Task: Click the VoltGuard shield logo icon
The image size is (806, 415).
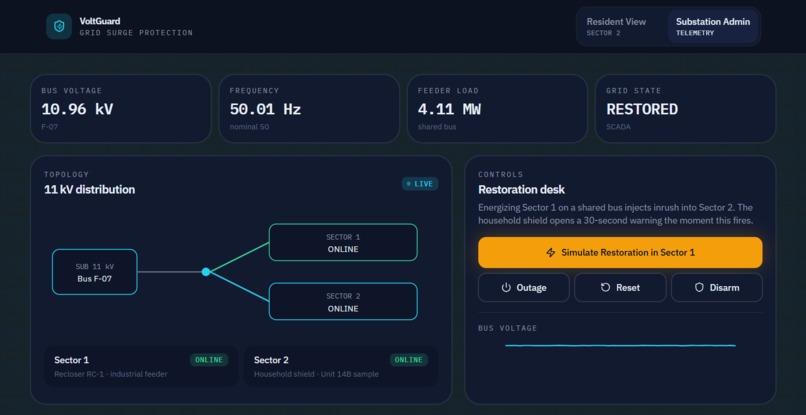Action: [59, 26]
